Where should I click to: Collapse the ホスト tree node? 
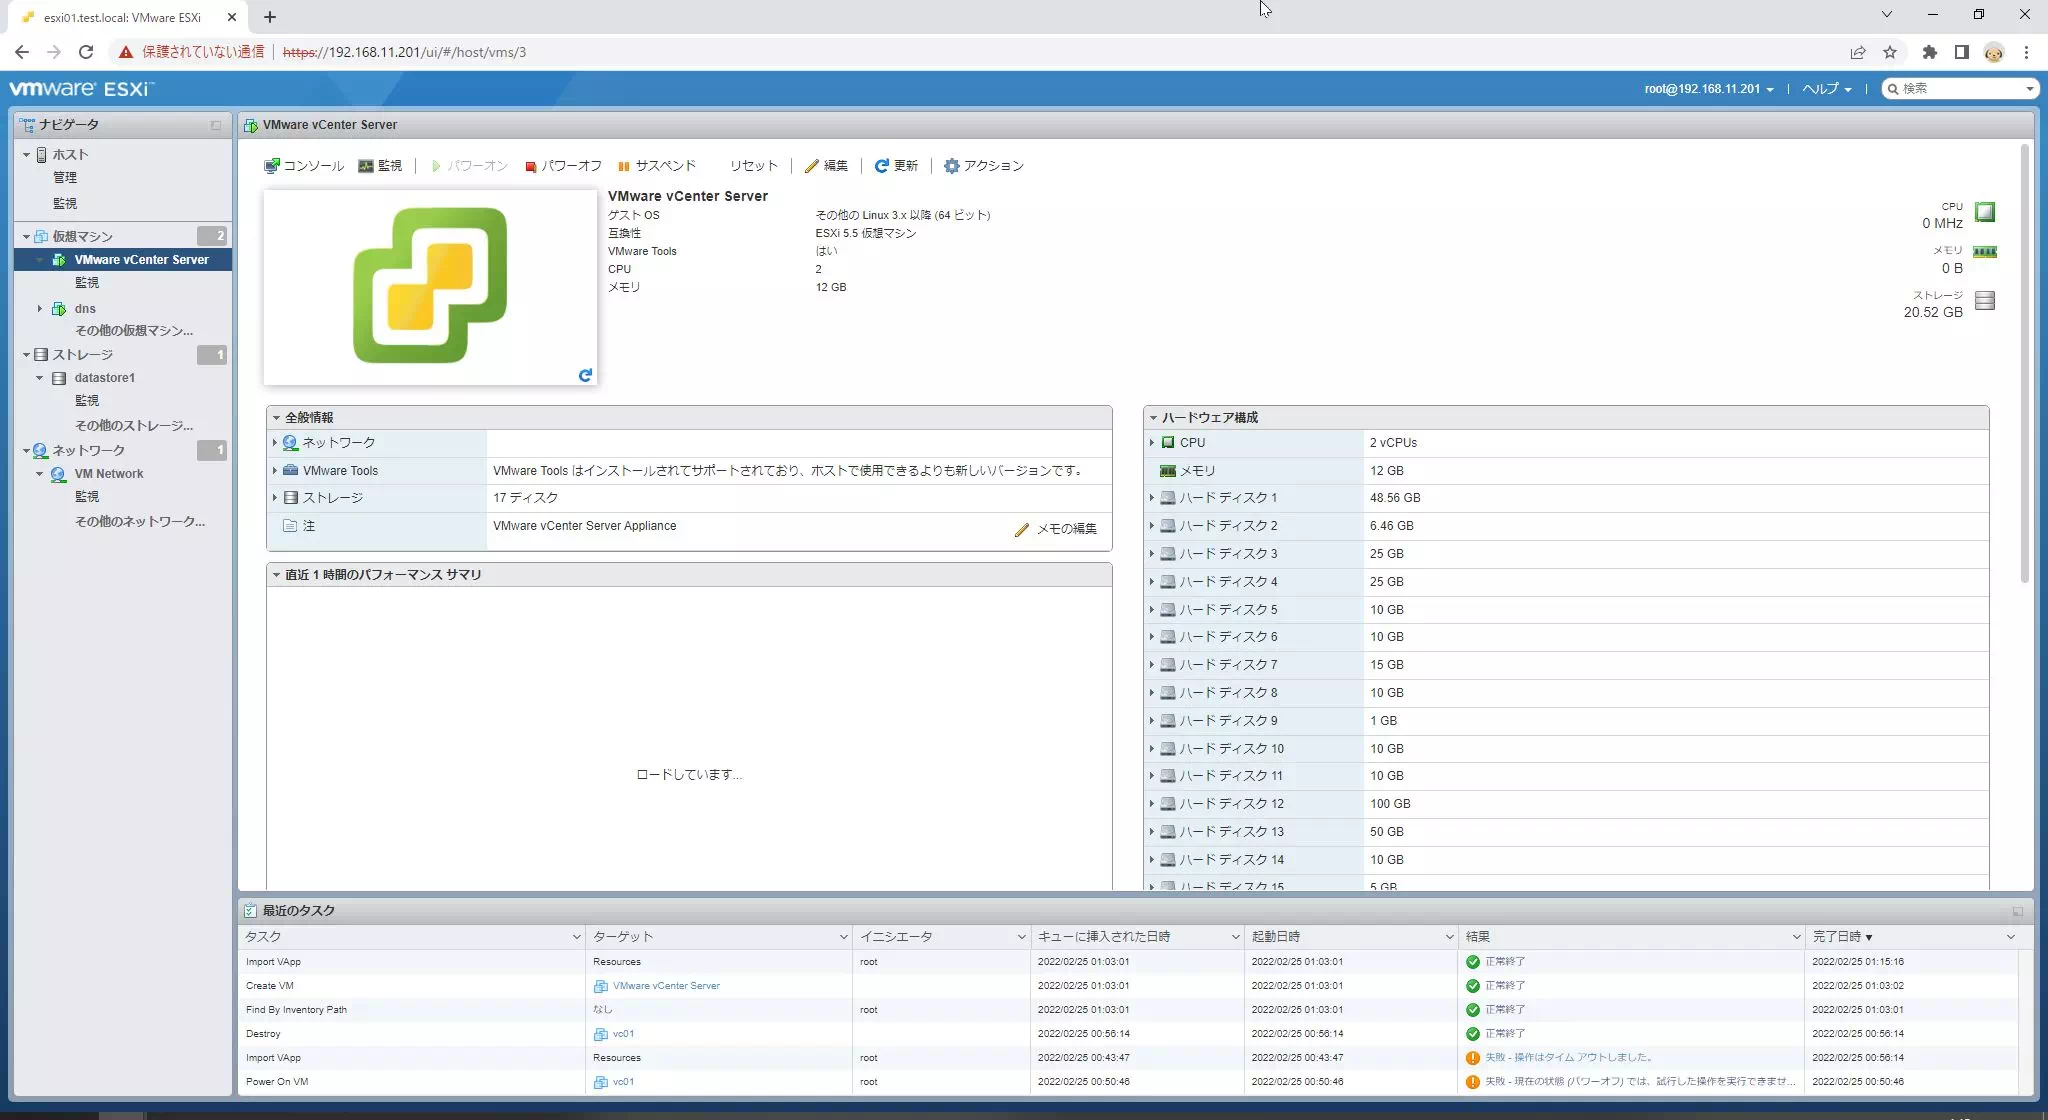(x=27, y=155)
